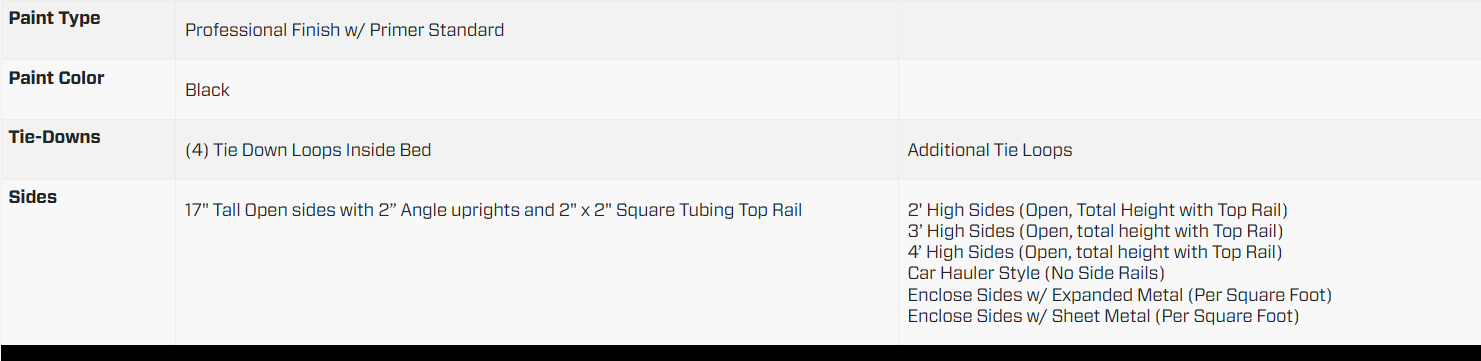Select (4) Tie Down Loops Inside Bed
This screenshot has height=361, width=1481.
308,150
